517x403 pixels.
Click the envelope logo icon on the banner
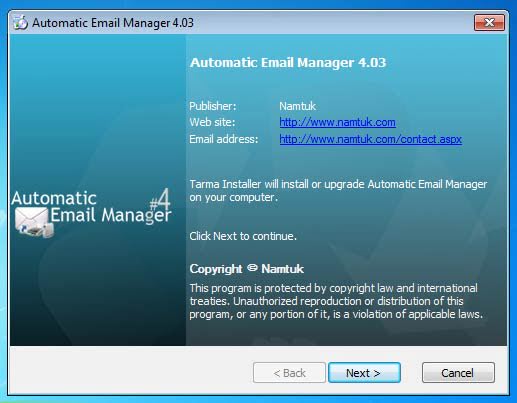click(x=33, y=222)
